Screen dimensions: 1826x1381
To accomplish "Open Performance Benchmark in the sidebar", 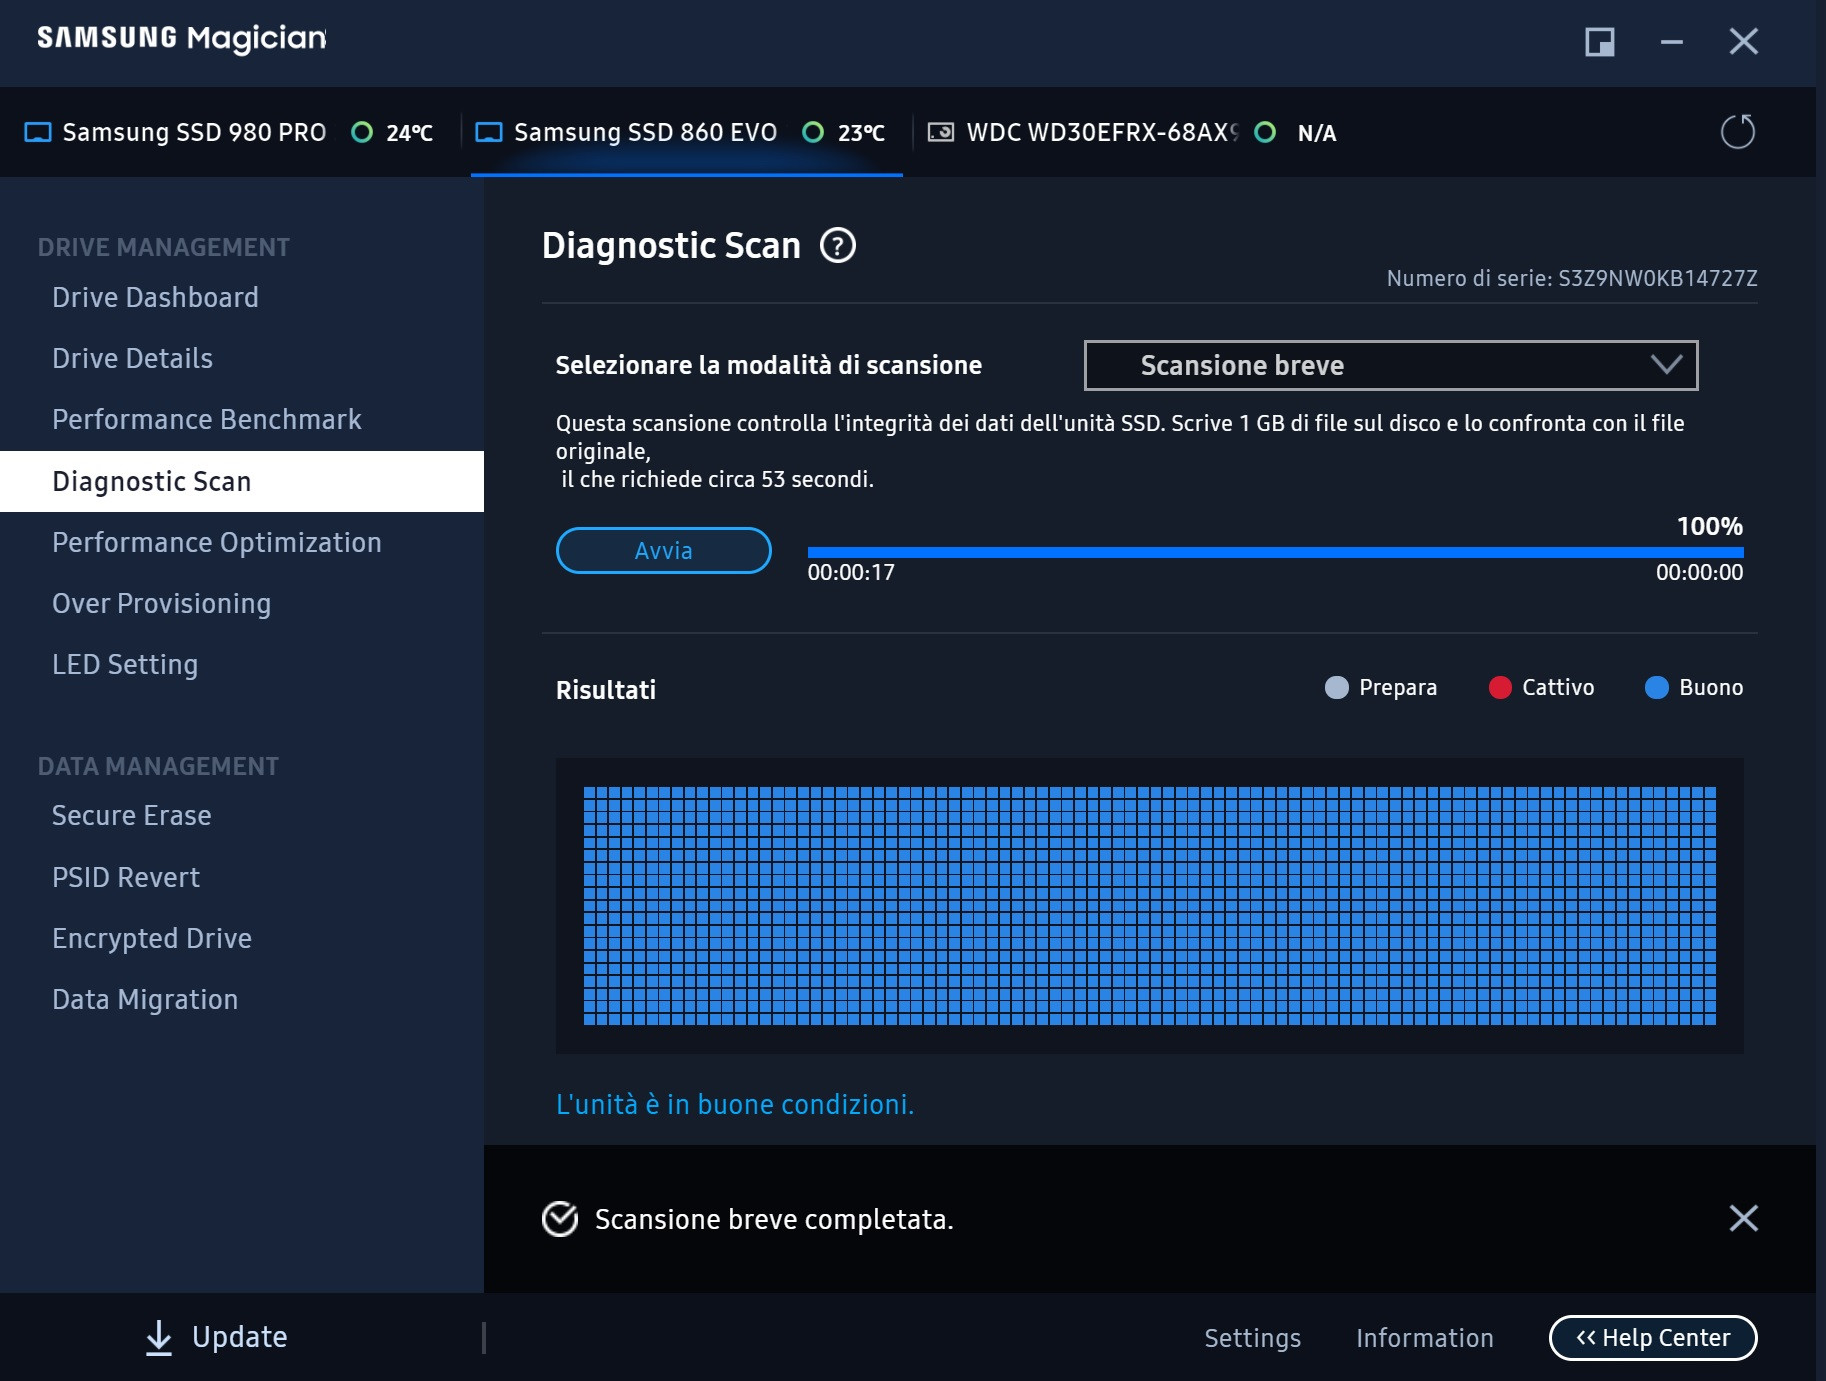I will point(207,419).
